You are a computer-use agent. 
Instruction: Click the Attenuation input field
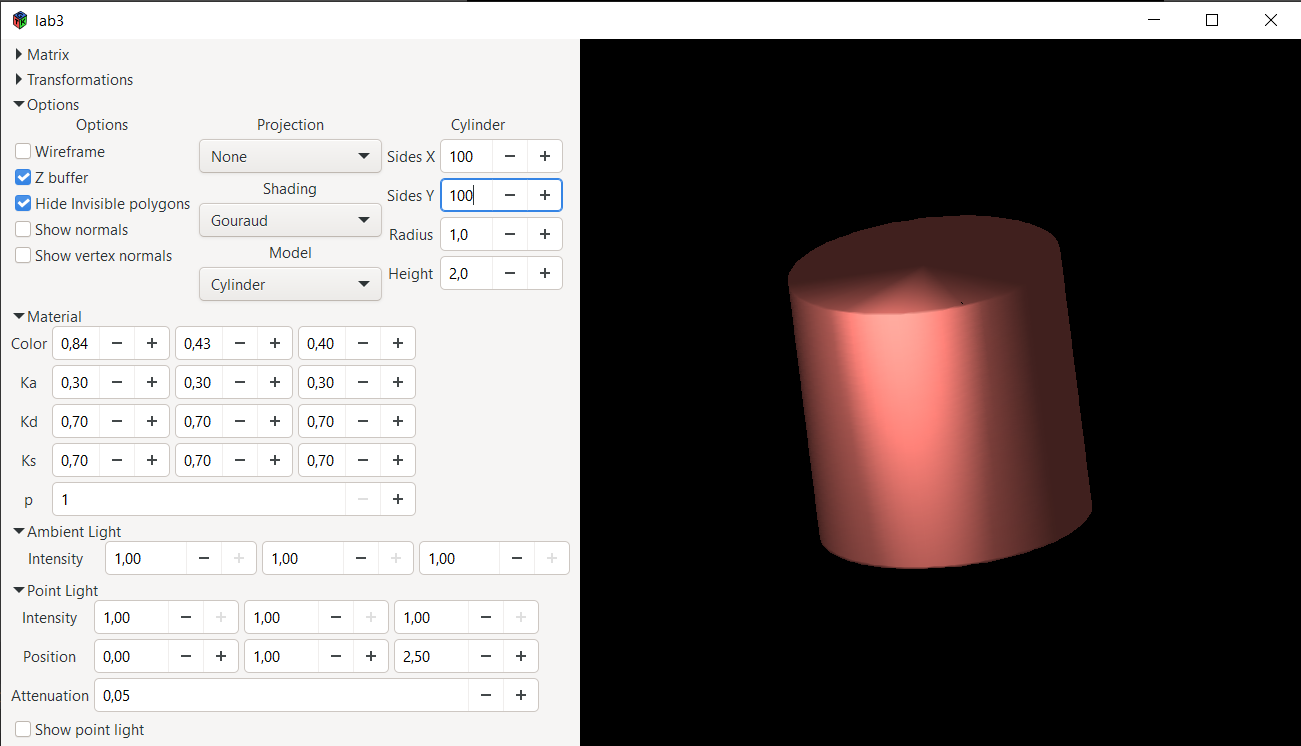281,695
